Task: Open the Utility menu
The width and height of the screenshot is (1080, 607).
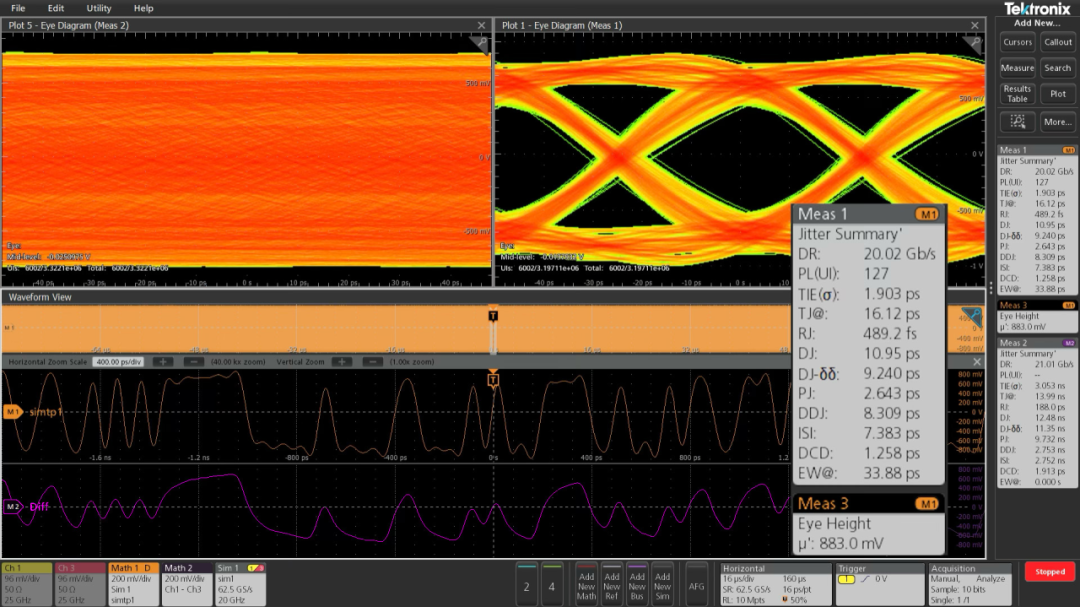Action: click(x=99, y=8)
